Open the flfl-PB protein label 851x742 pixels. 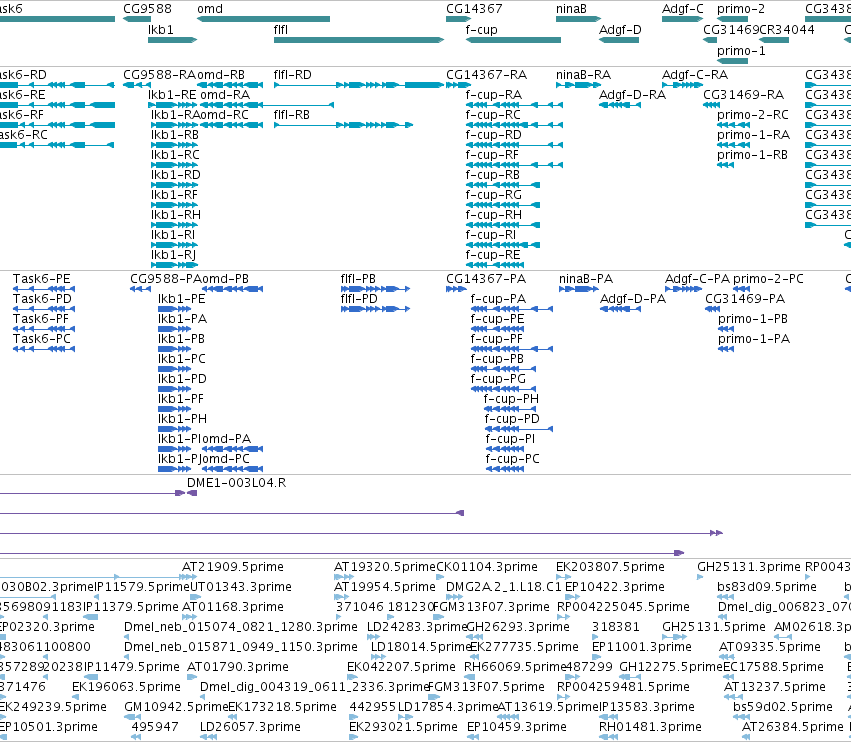point(358,278)
